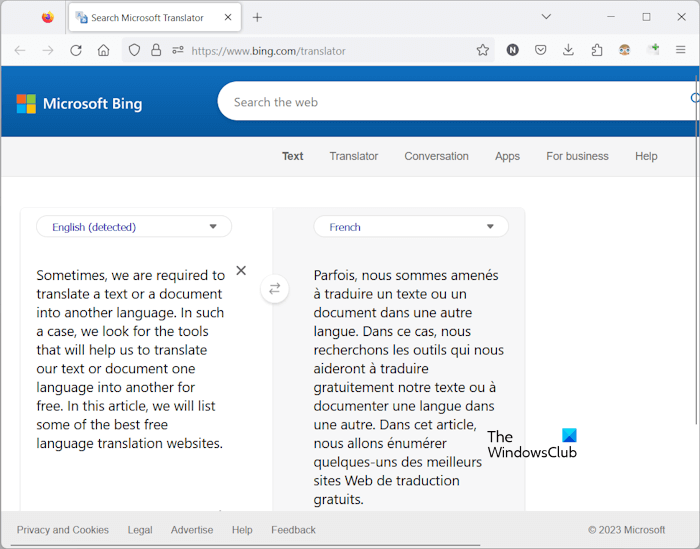
Task: Switch to Conversation tab
Action: 436,156
